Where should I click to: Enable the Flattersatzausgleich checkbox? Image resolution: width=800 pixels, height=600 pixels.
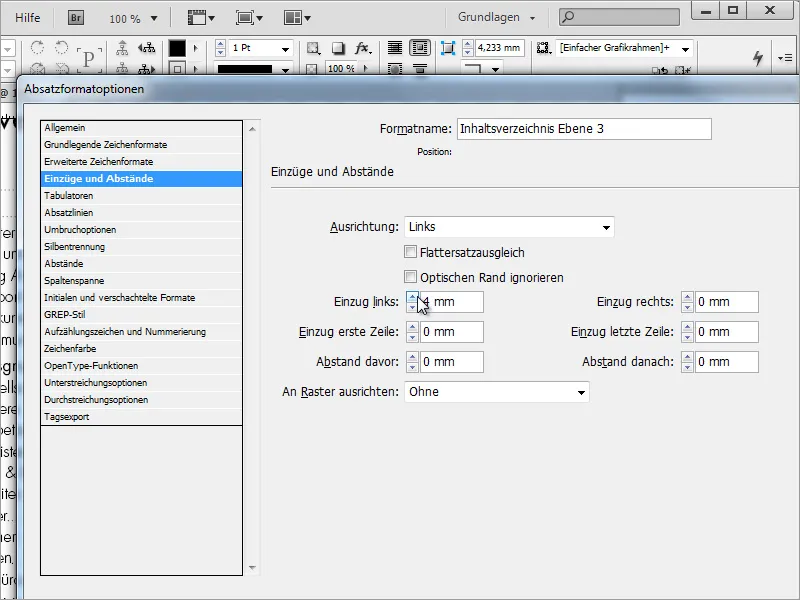tap(410, 252)
